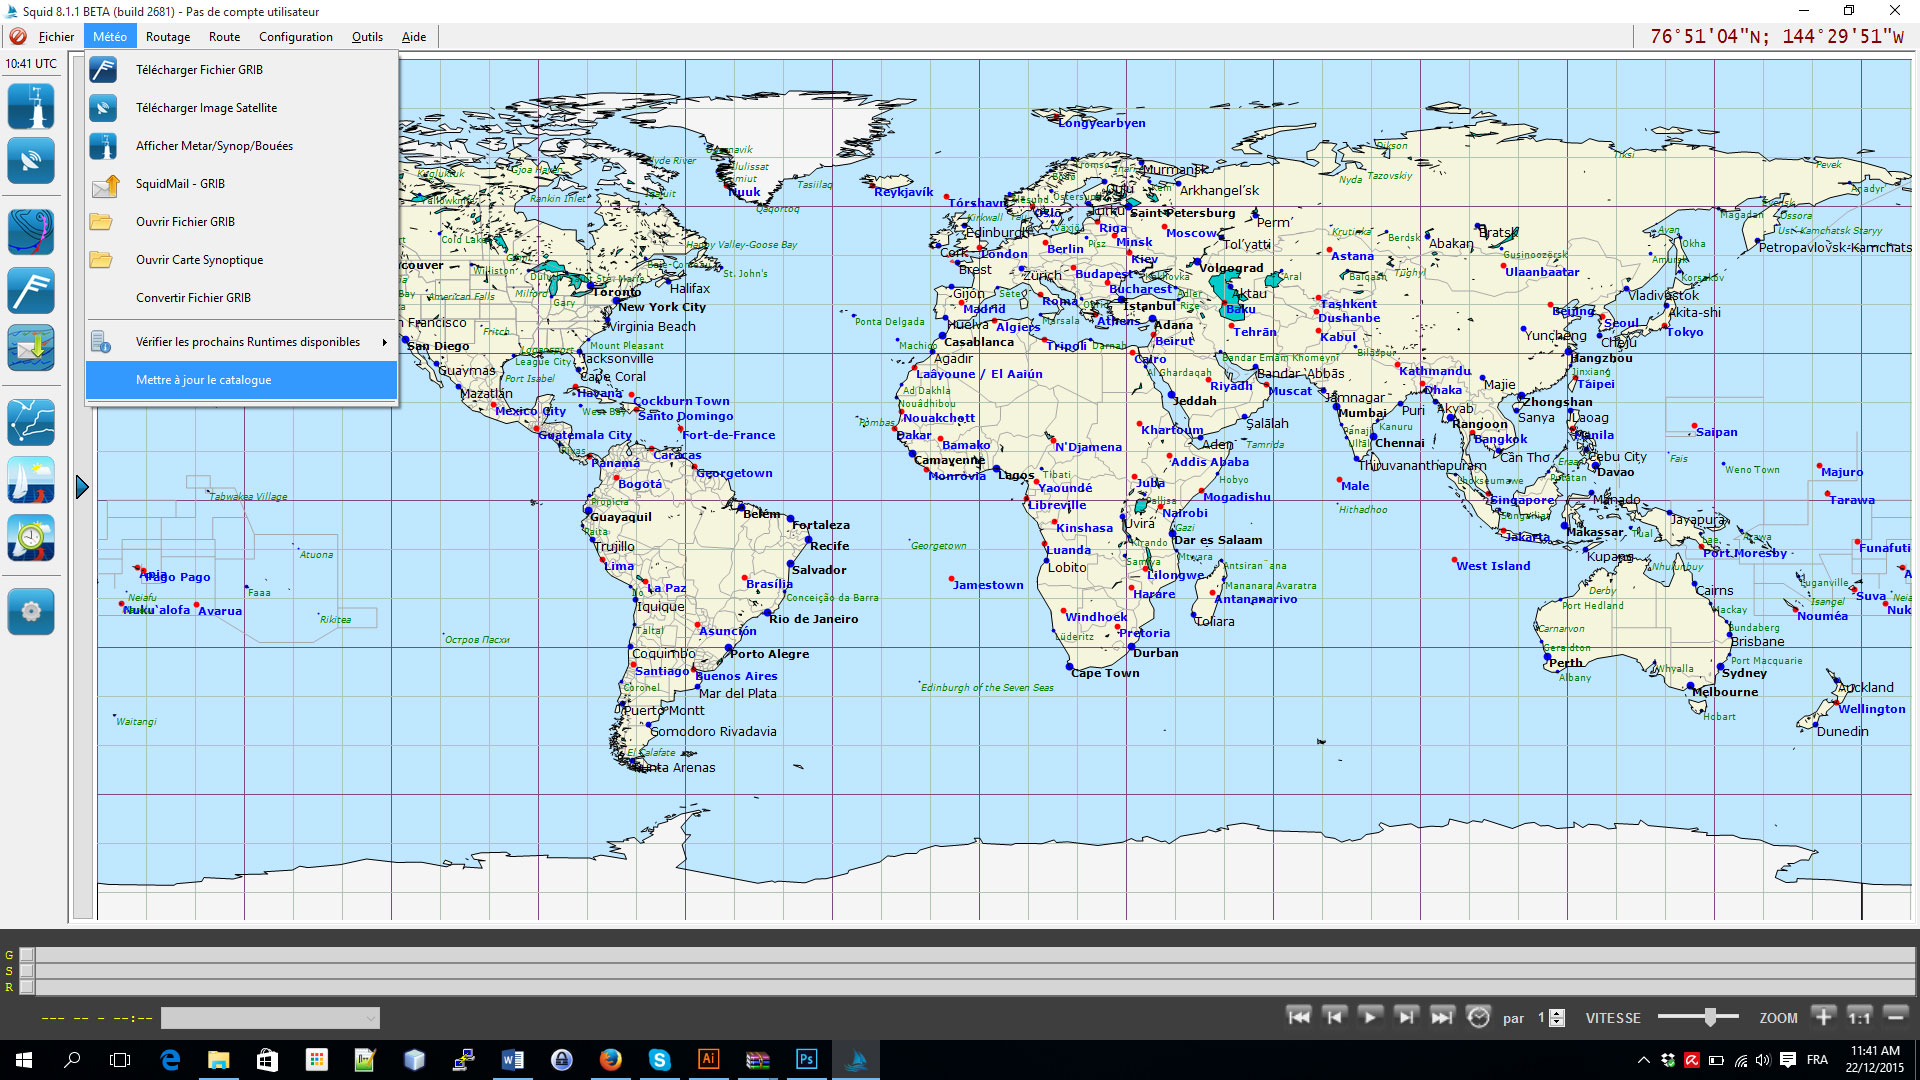Viewport: 1920px width, 1080px height.
Task: Click the clock icon in playback bar
Action: pyautogui.click(x=1478, y=1017)
